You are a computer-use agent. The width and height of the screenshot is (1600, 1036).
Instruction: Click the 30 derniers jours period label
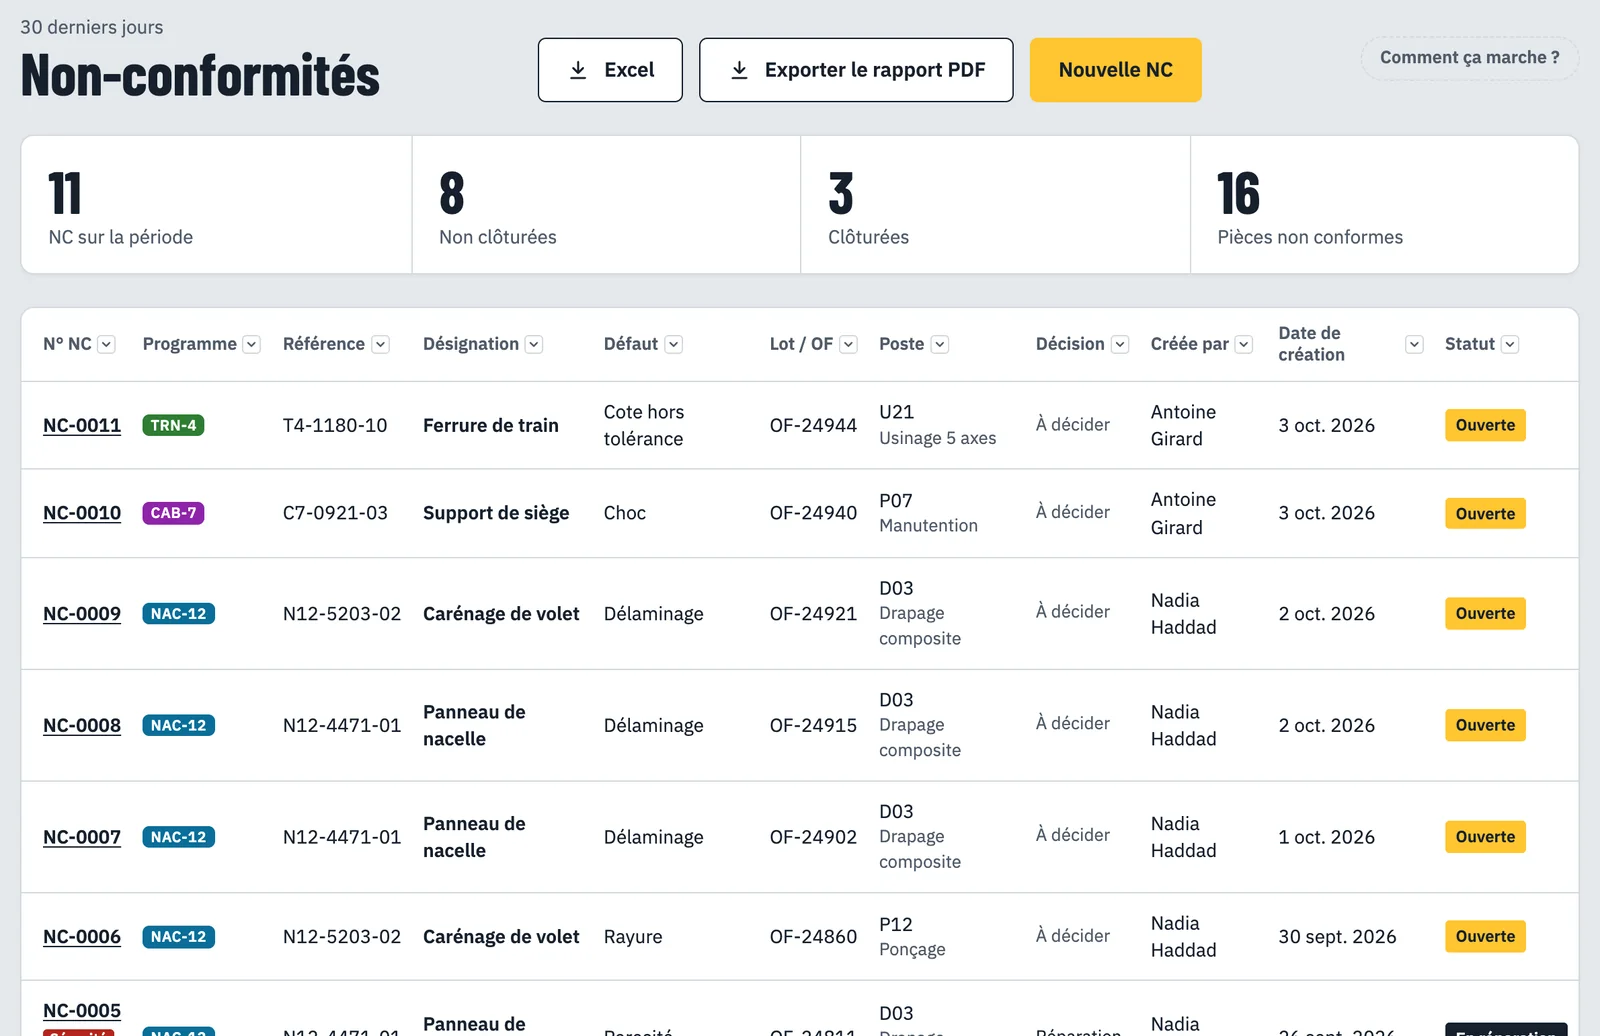pos(92,27)
